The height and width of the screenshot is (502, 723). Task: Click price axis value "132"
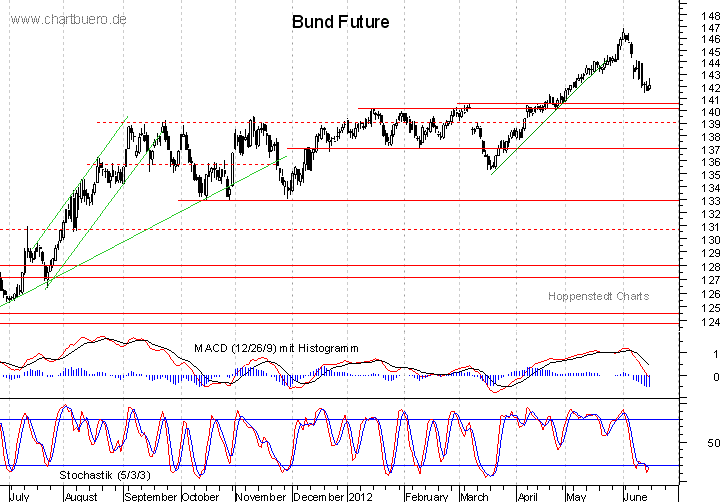click(710, 214)
